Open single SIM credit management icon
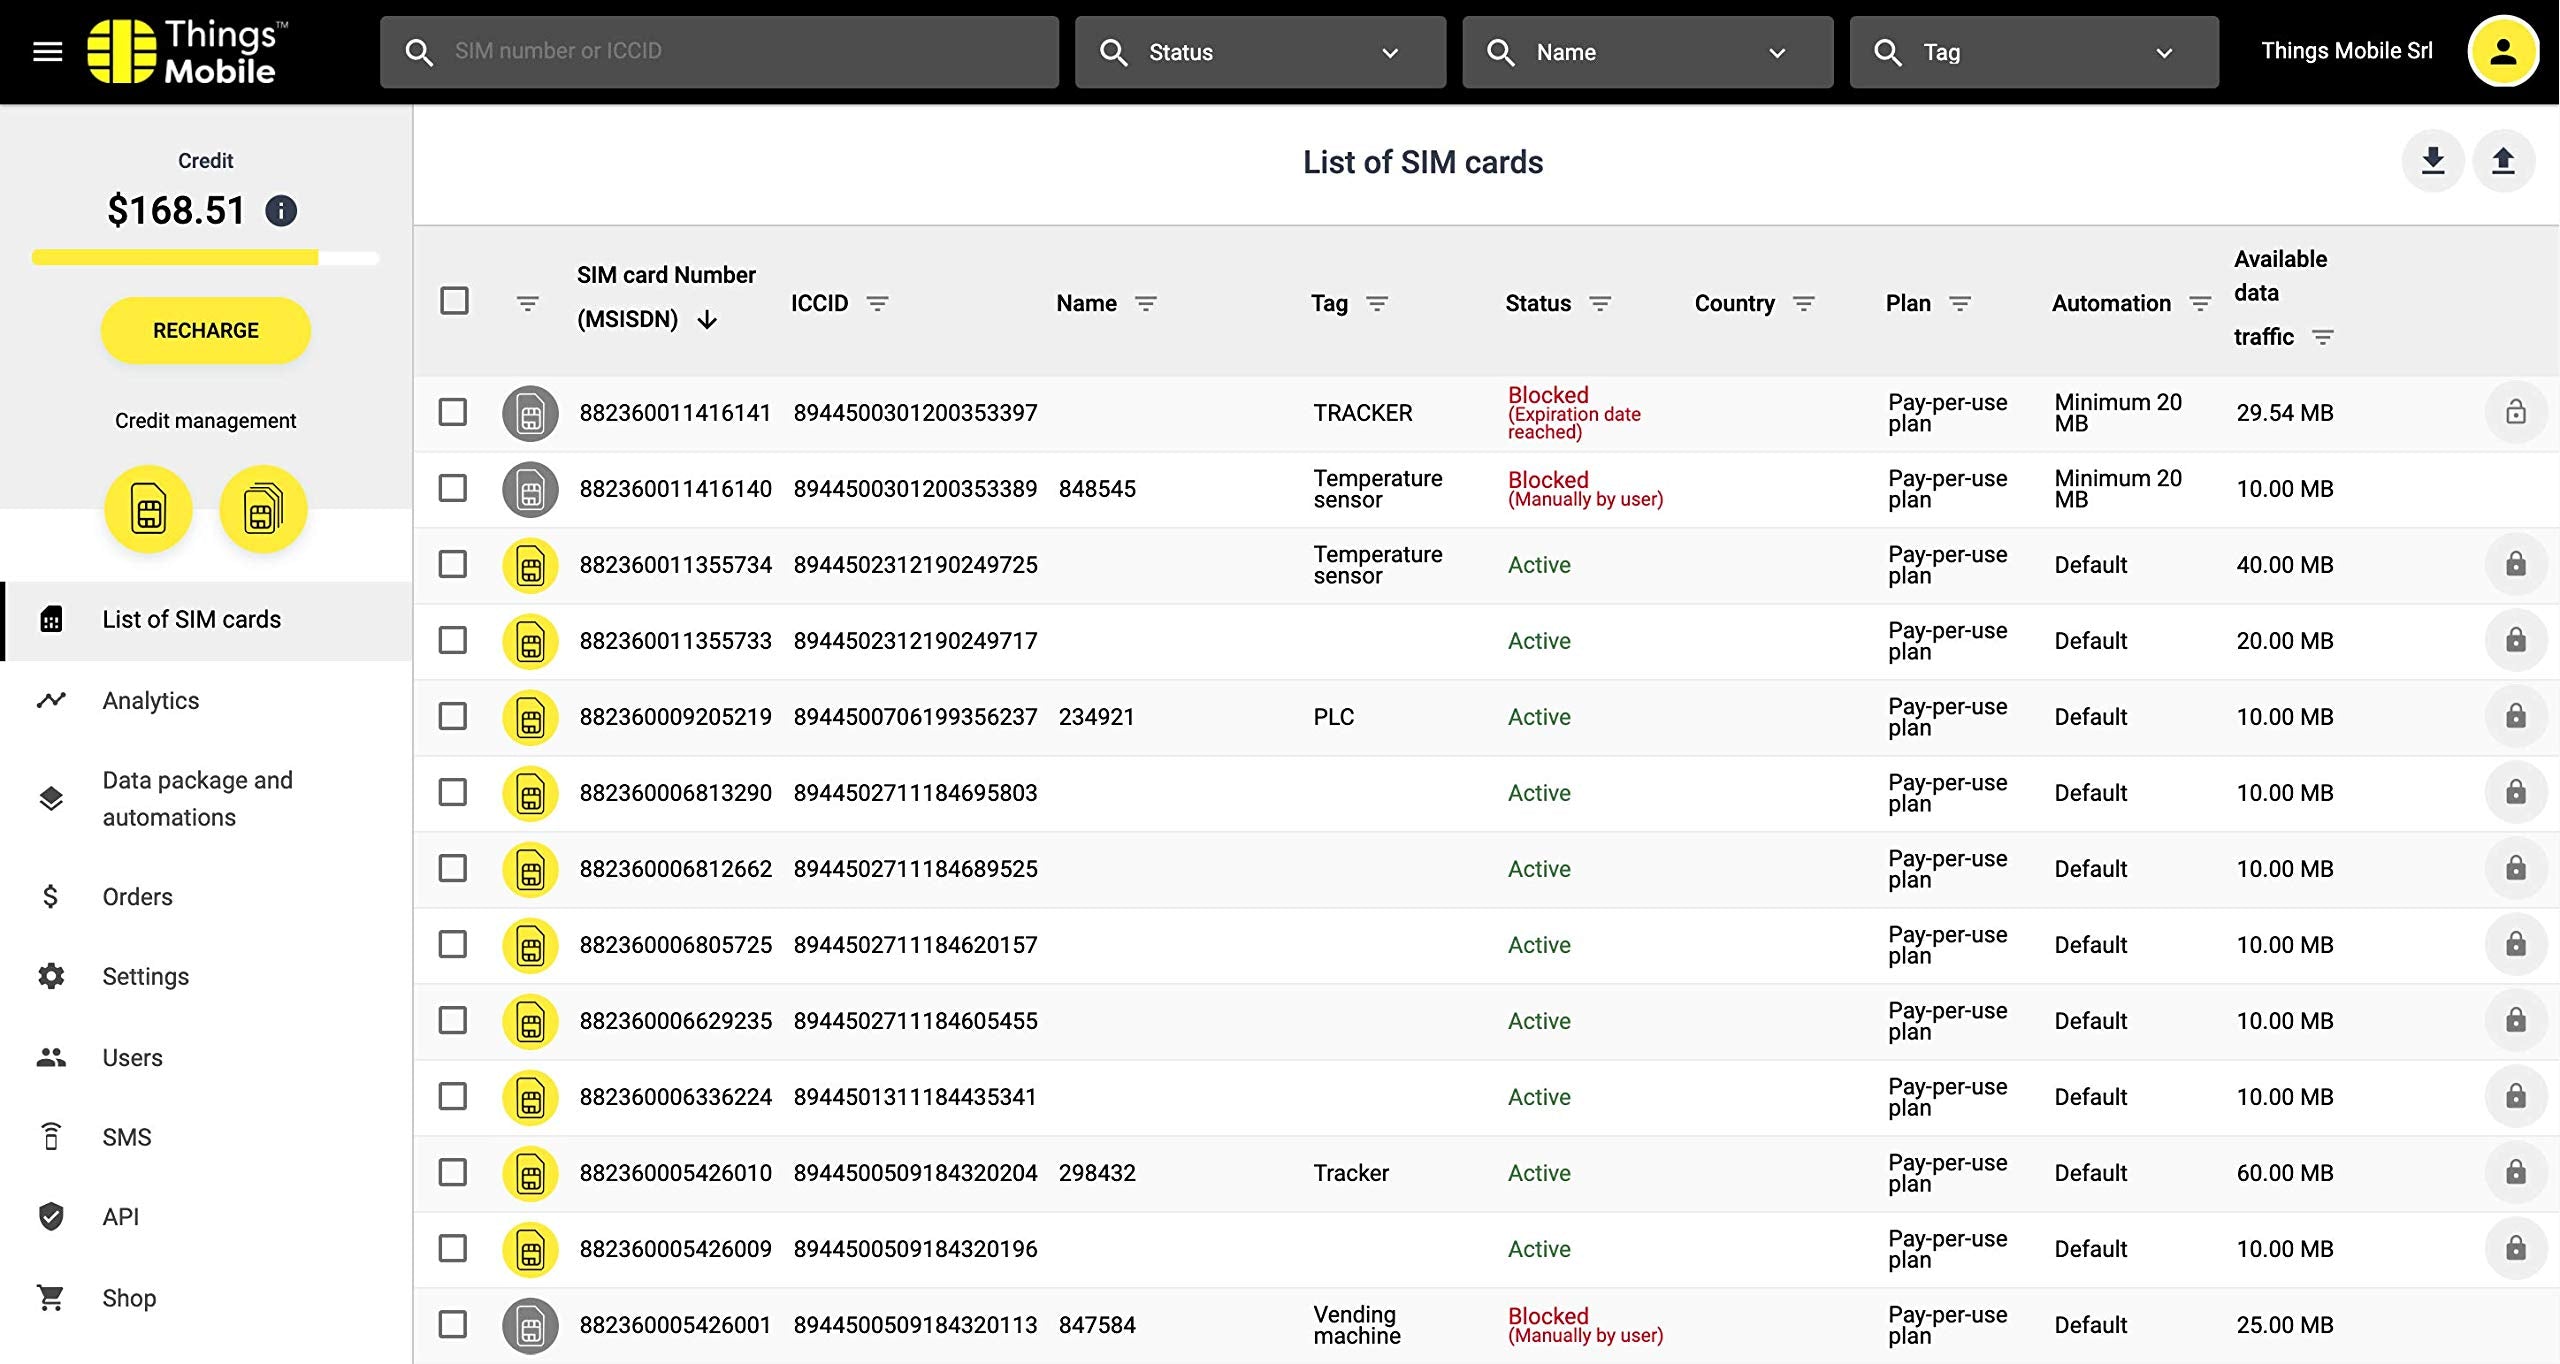The image size is (2560, 1364). point(149,510)
